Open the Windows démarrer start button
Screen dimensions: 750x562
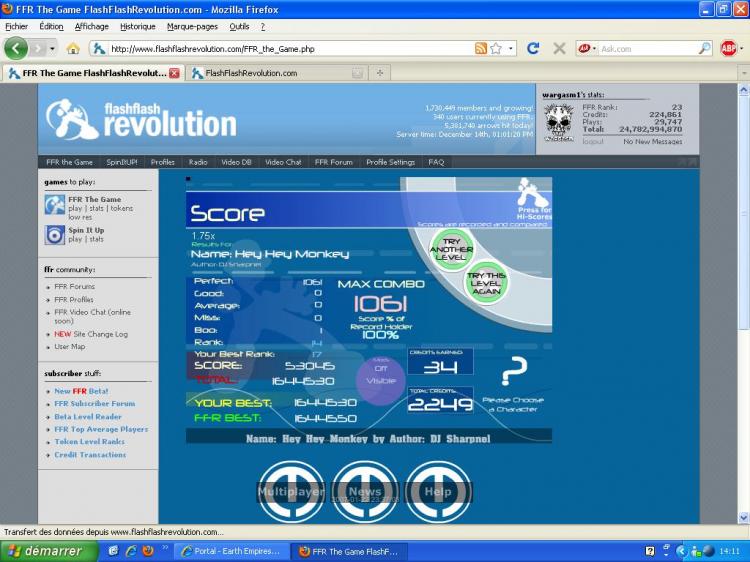47,551
